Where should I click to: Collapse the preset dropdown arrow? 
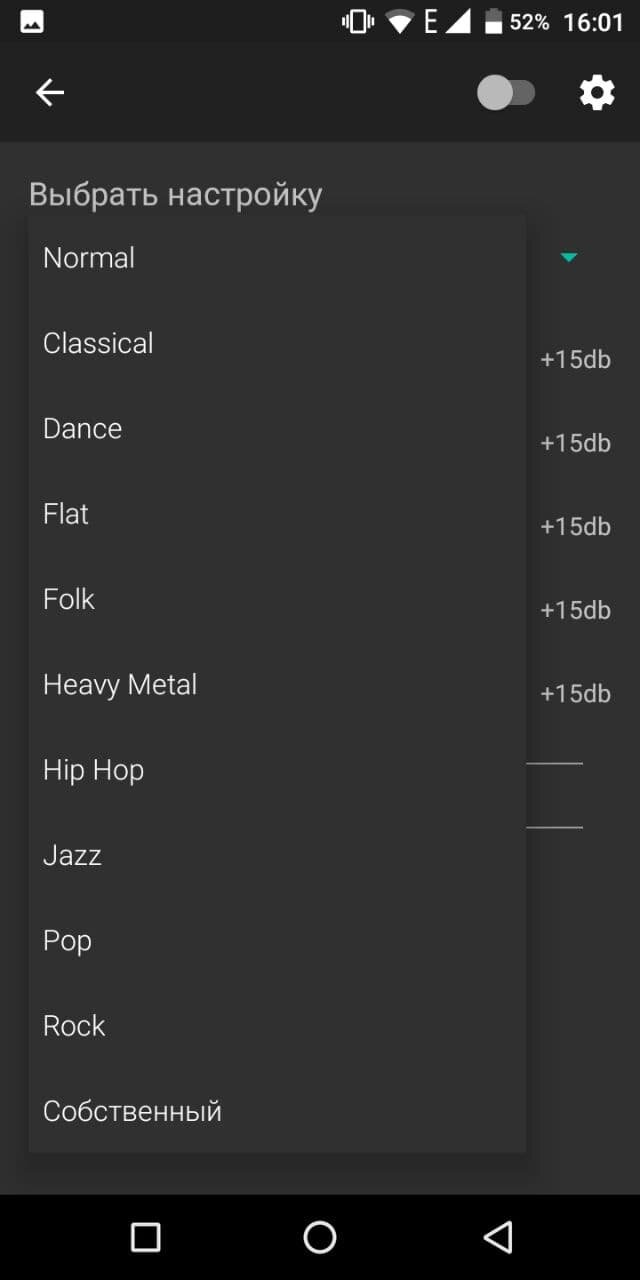[569, 258]
